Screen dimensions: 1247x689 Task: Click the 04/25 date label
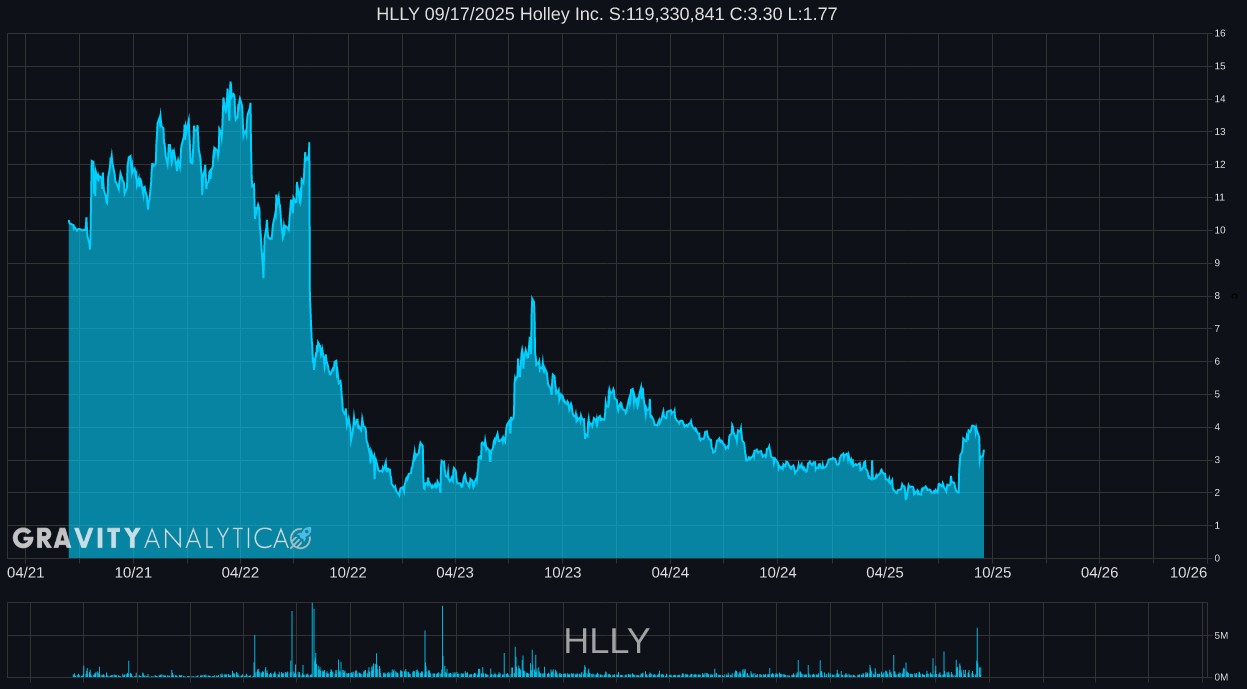click(x=885, y=572)
